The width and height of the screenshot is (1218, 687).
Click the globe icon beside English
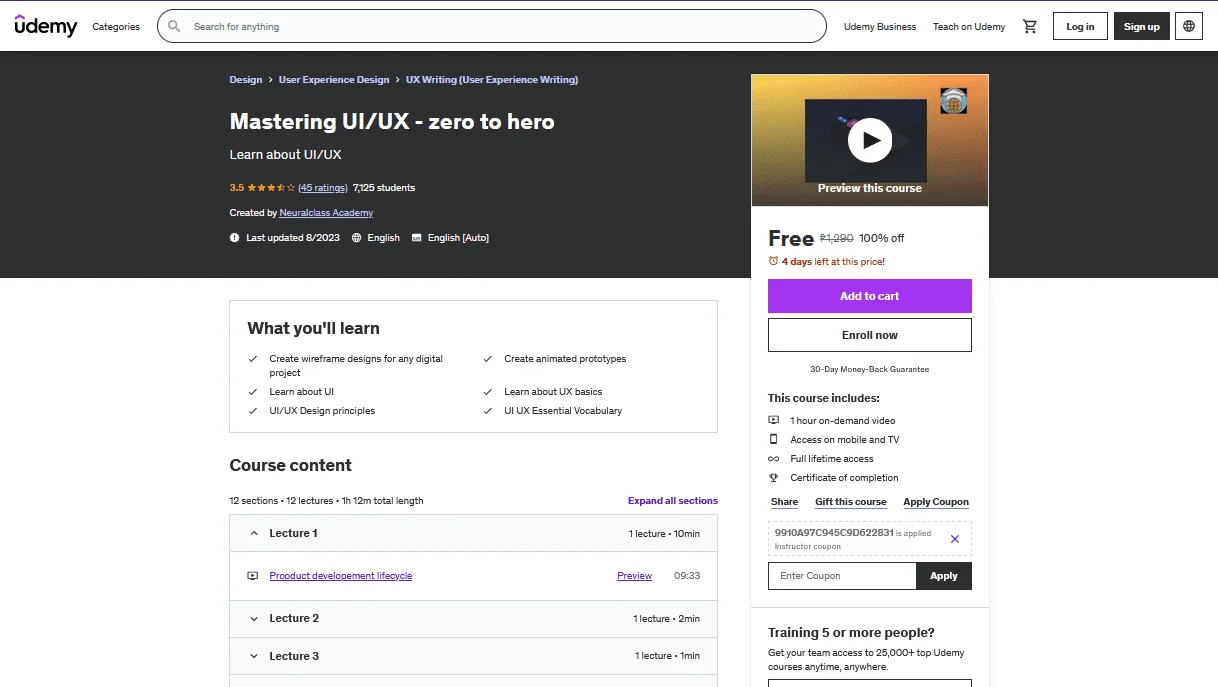[x=356, y=238]
